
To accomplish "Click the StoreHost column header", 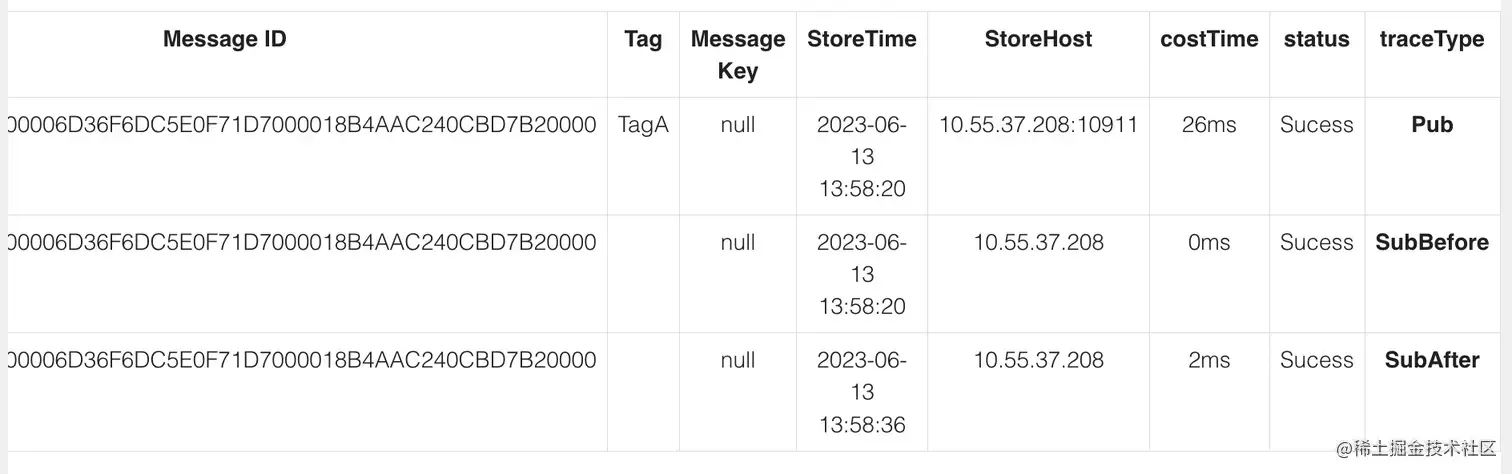I will 1038,40.
